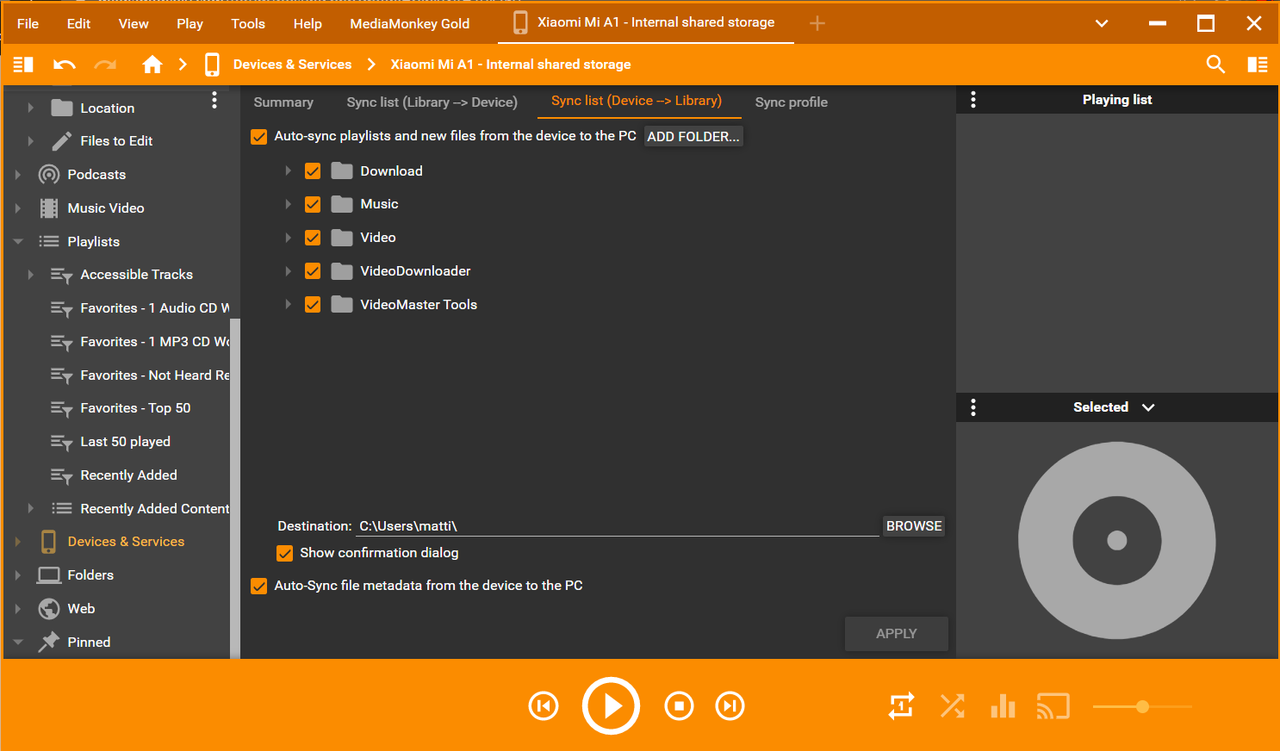Click the BROWSE button
The image size is (1280, 751).
[914, 526]
